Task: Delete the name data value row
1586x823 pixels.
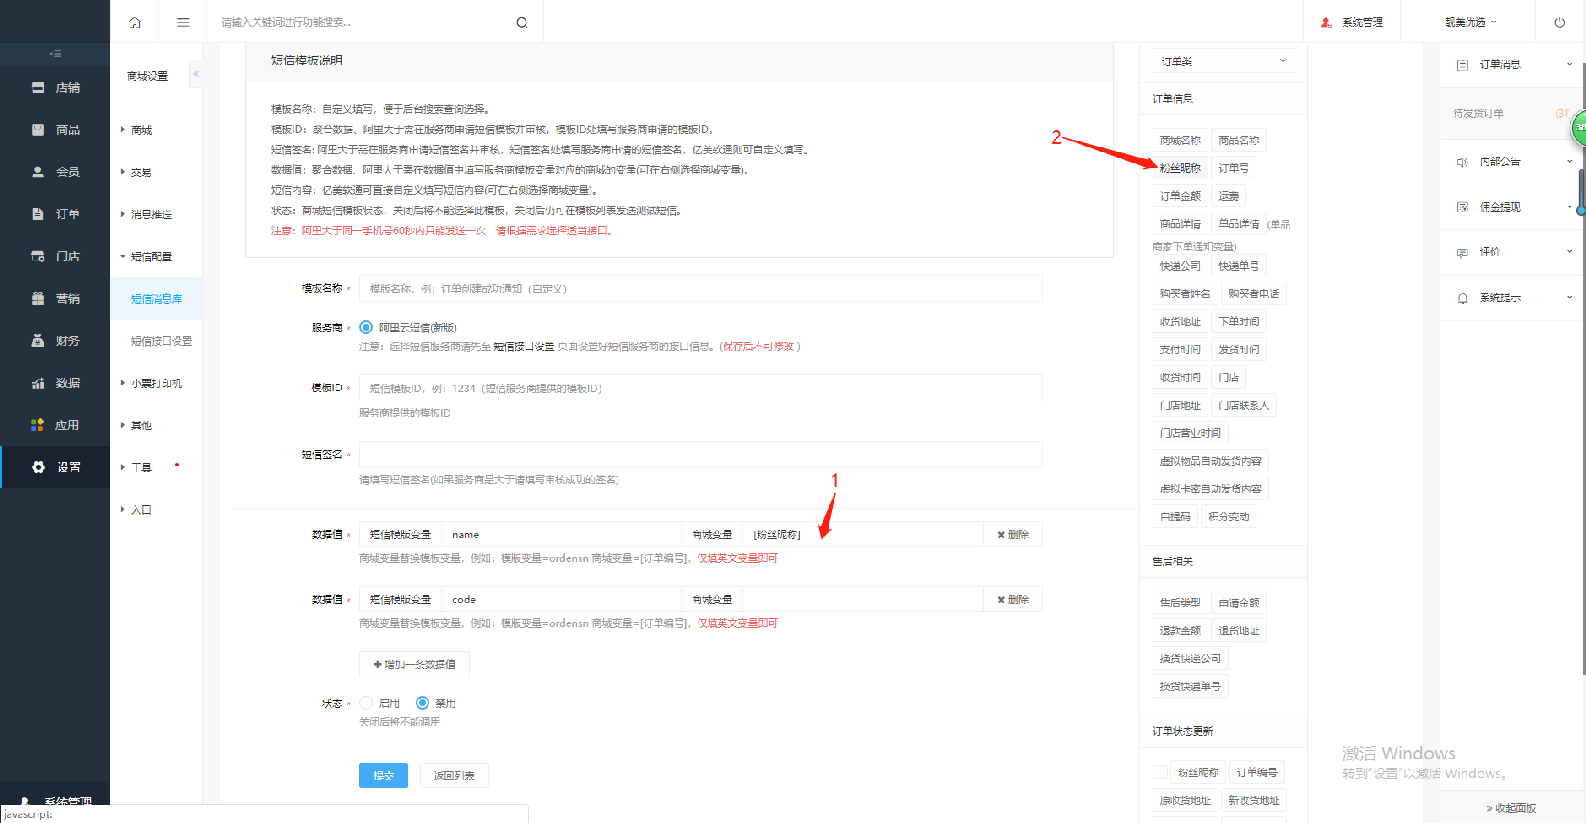Action: pyautogui.click(x=1013, y=535)
